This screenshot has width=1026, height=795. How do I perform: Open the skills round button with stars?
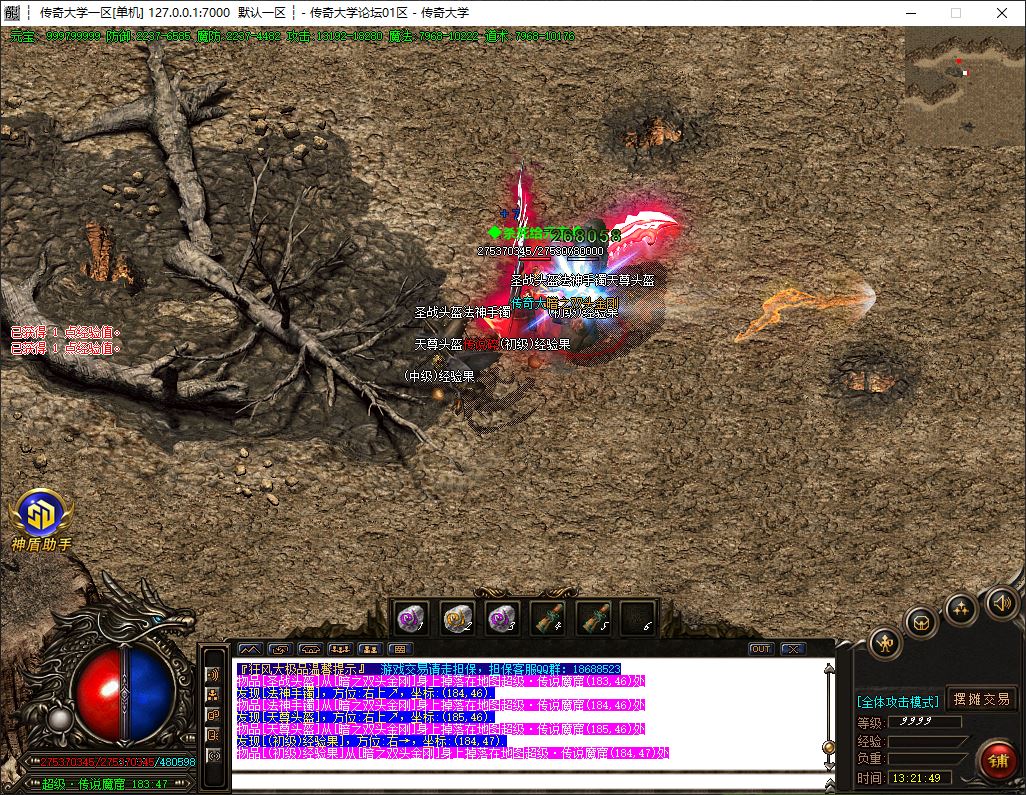[x=961, y=609]
